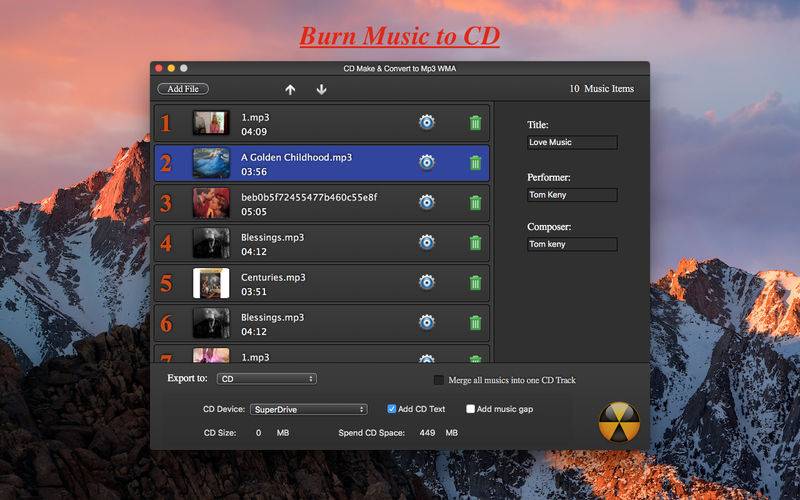Click thumbnail of track 4 Blessings.mp3
Image resolution: width=800 pixels, height=500 pixels.
click(211, 243)
